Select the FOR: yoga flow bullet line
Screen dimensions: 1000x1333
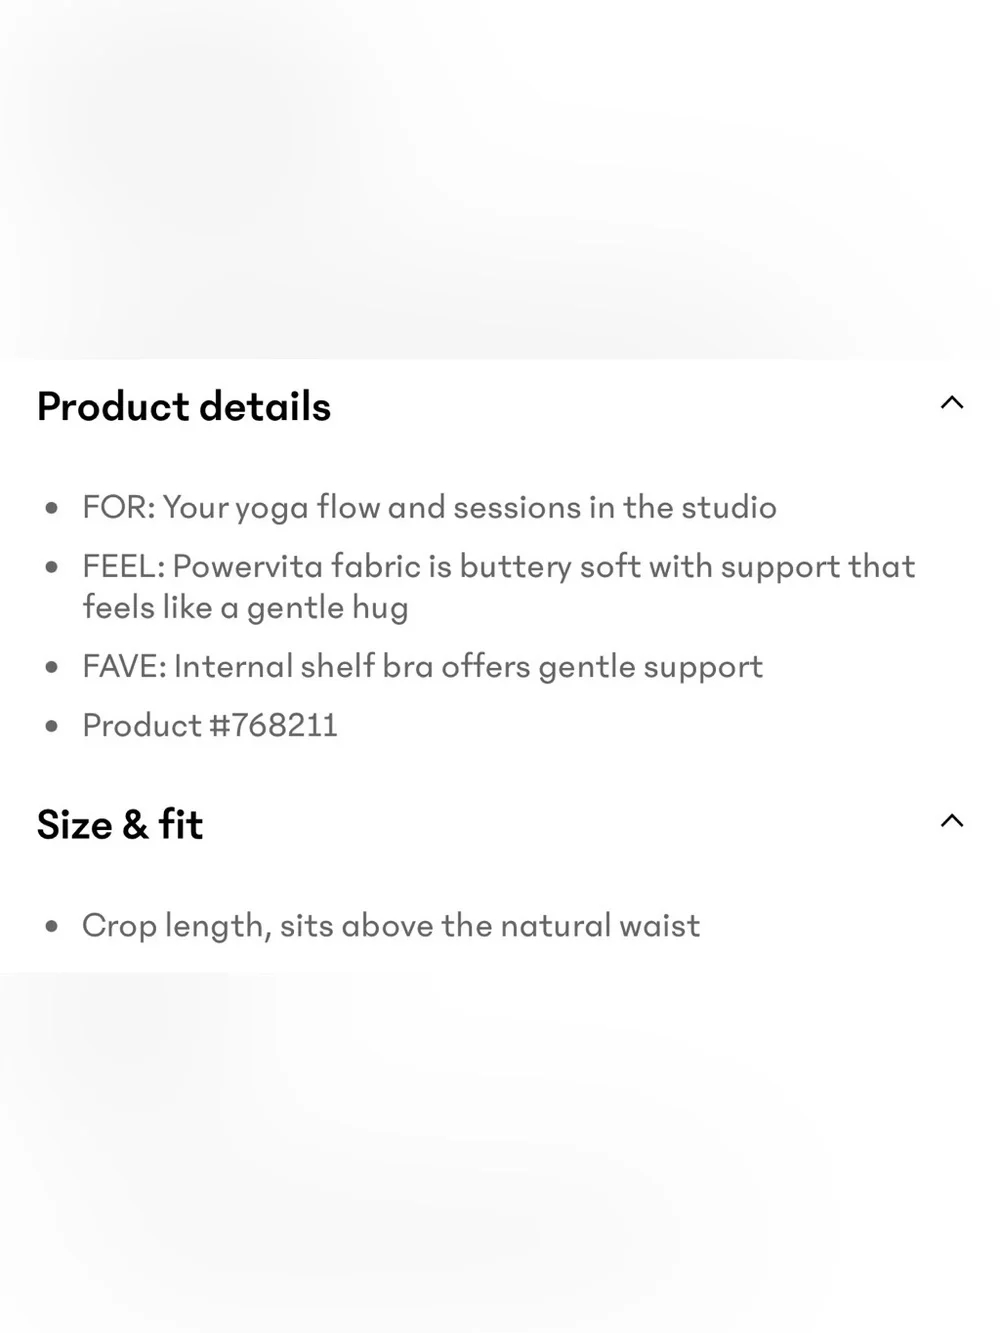429,508
